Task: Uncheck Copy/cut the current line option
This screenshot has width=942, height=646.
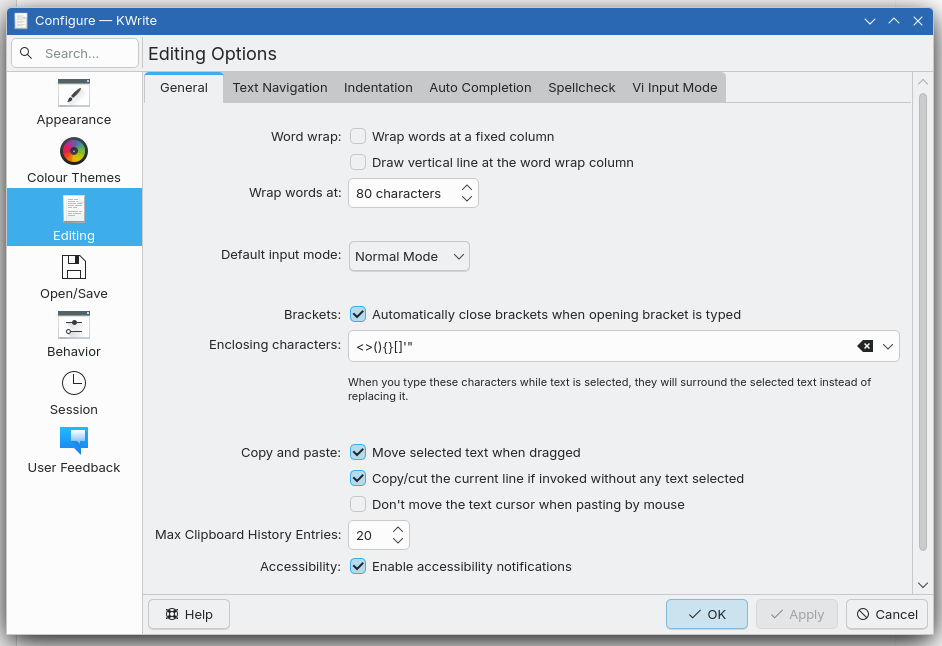Action: coord(358,478)
